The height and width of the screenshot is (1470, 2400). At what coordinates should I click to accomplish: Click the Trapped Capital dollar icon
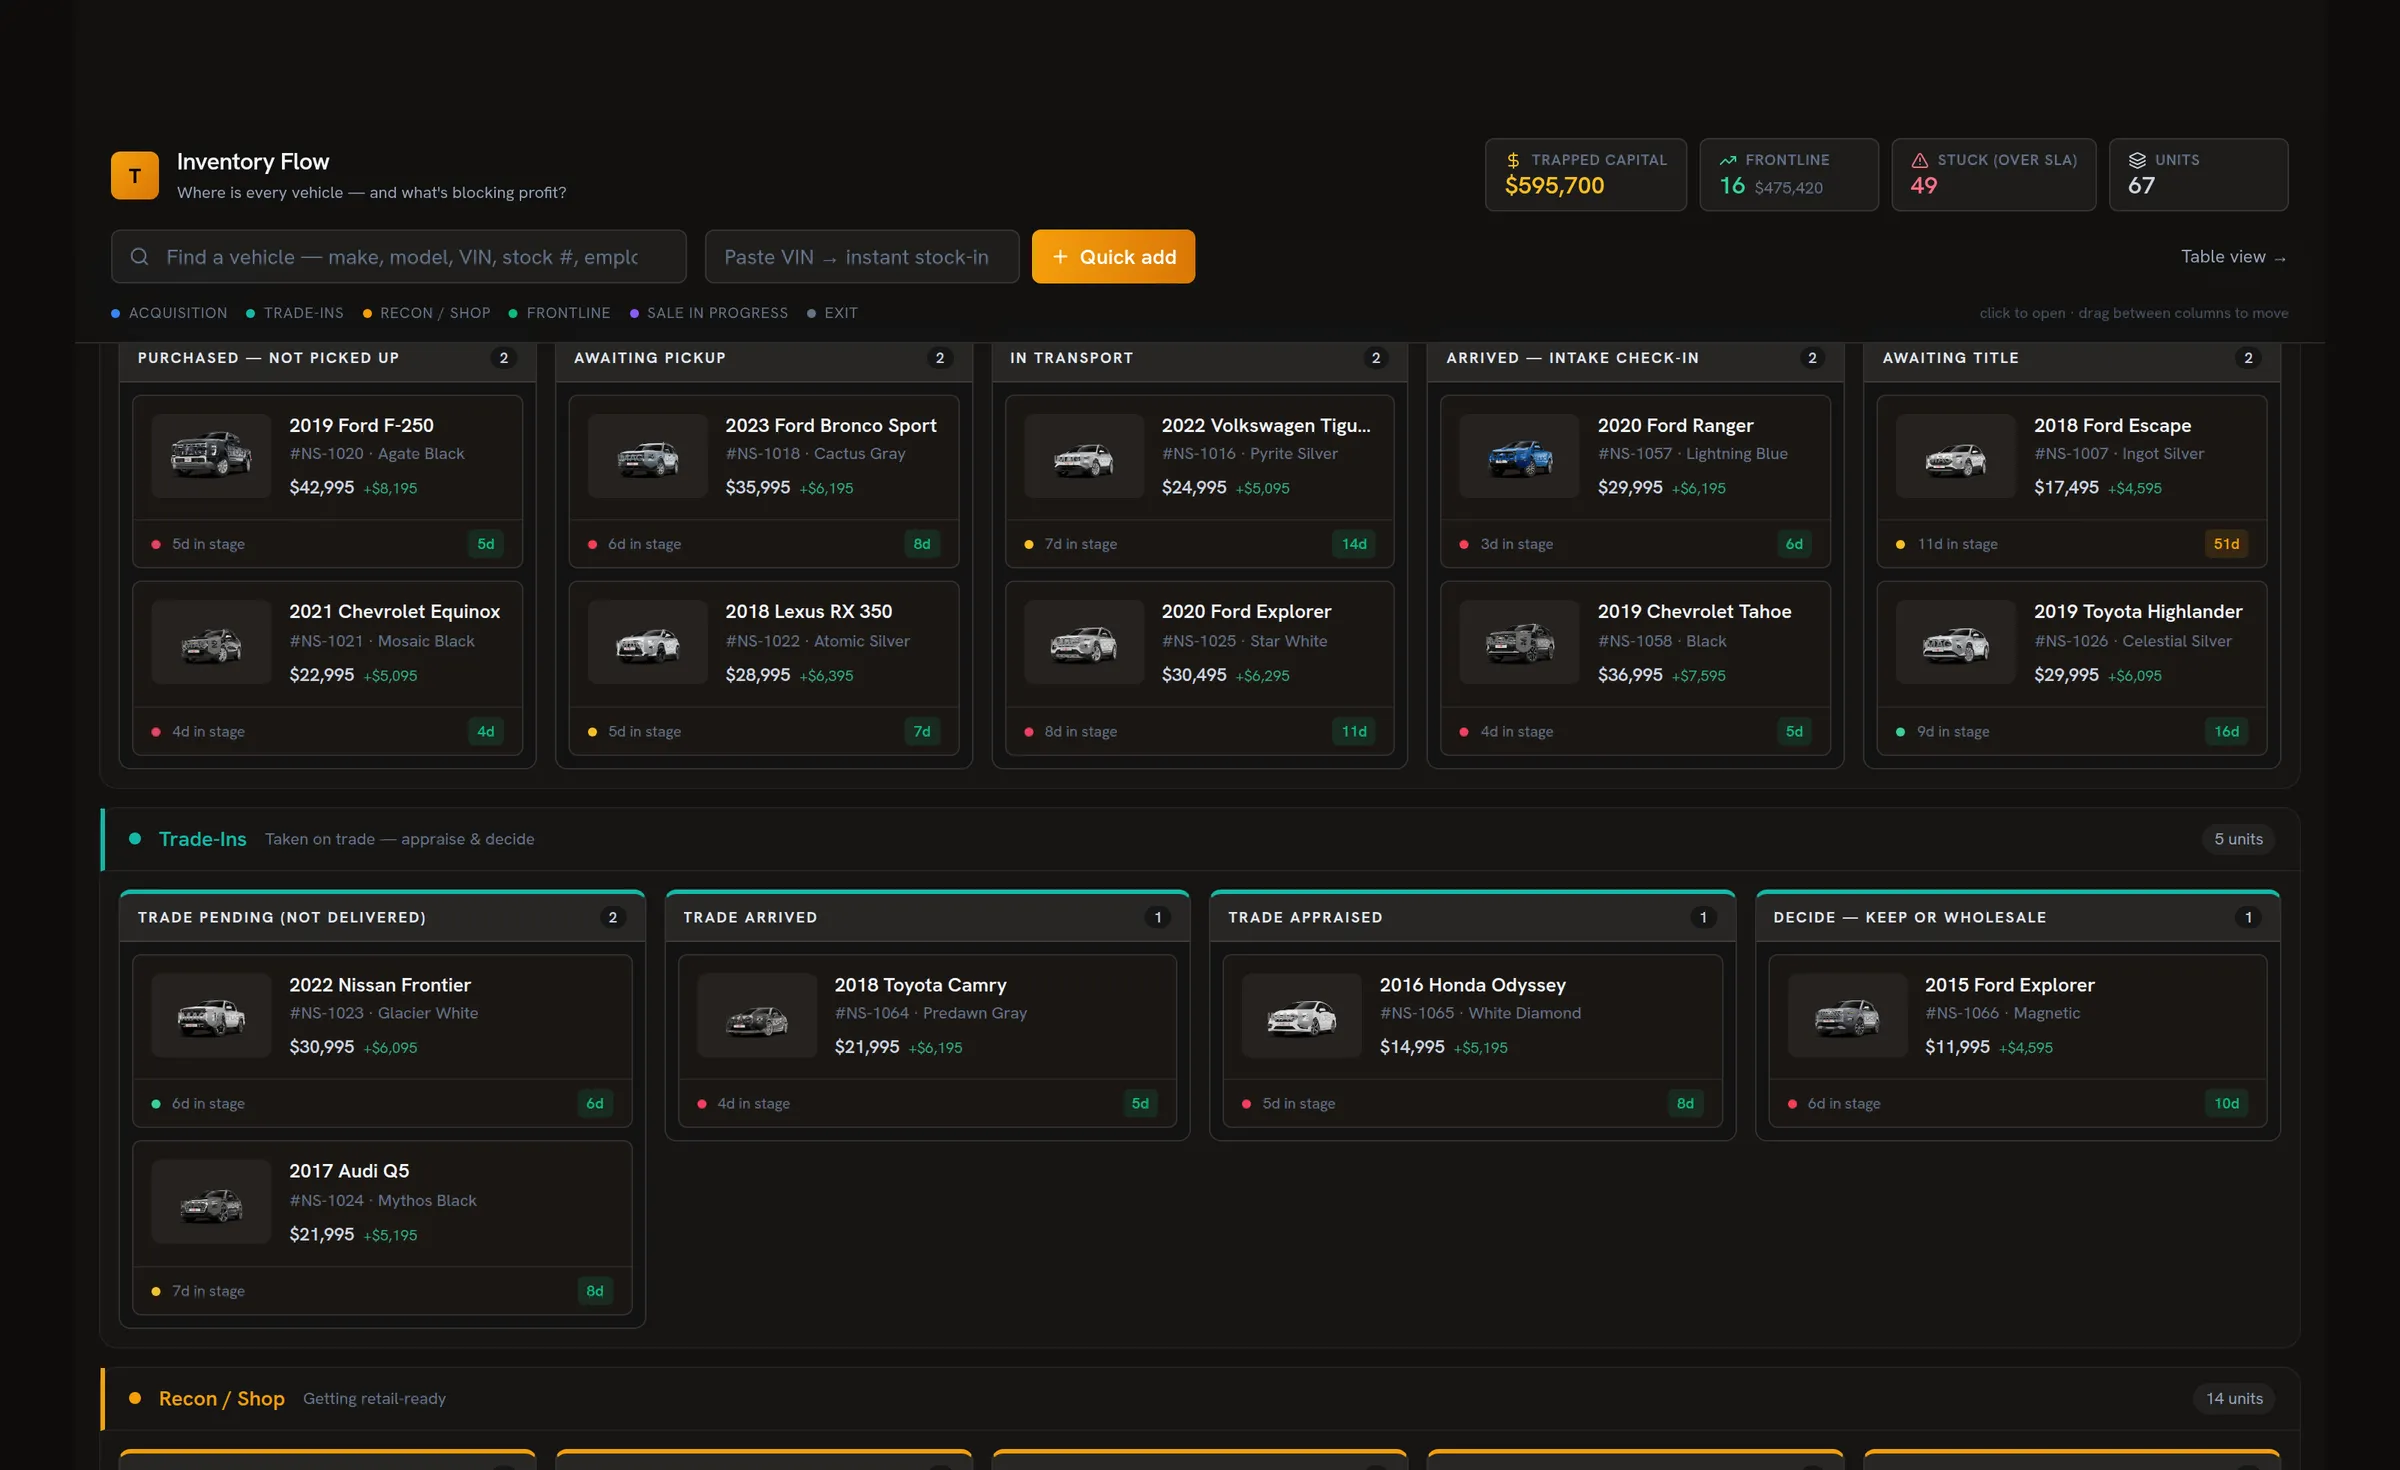pyautogui.click(x=1513, y=160)
